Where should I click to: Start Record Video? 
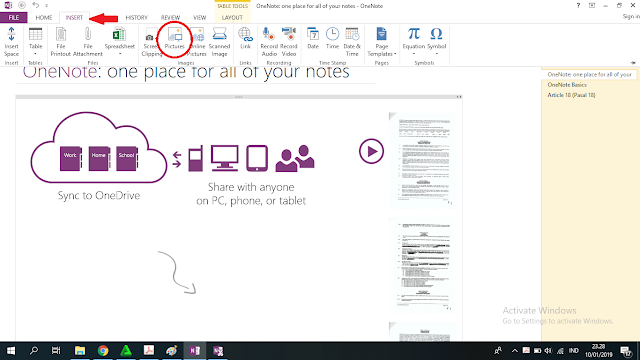289,42
